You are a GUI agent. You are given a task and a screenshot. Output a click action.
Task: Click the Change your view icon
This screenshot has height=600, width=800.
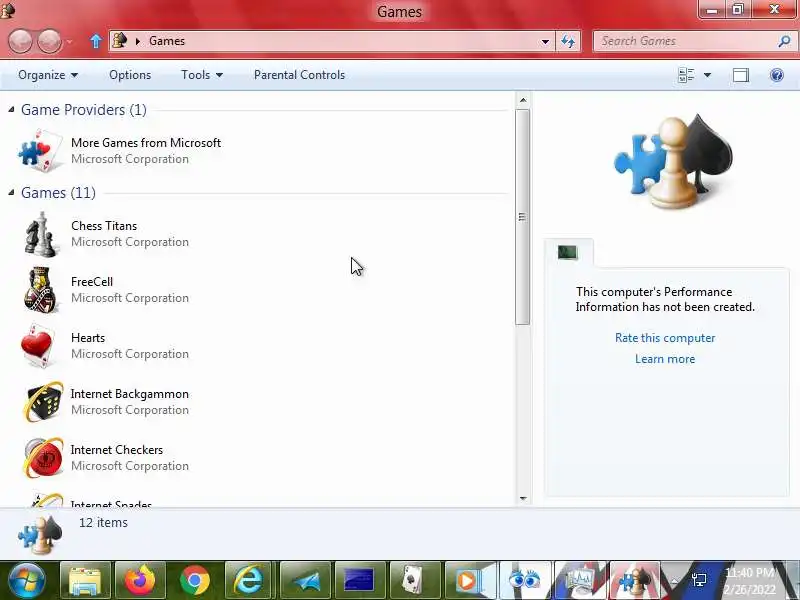pyautogui.click(x=686, y=75)
